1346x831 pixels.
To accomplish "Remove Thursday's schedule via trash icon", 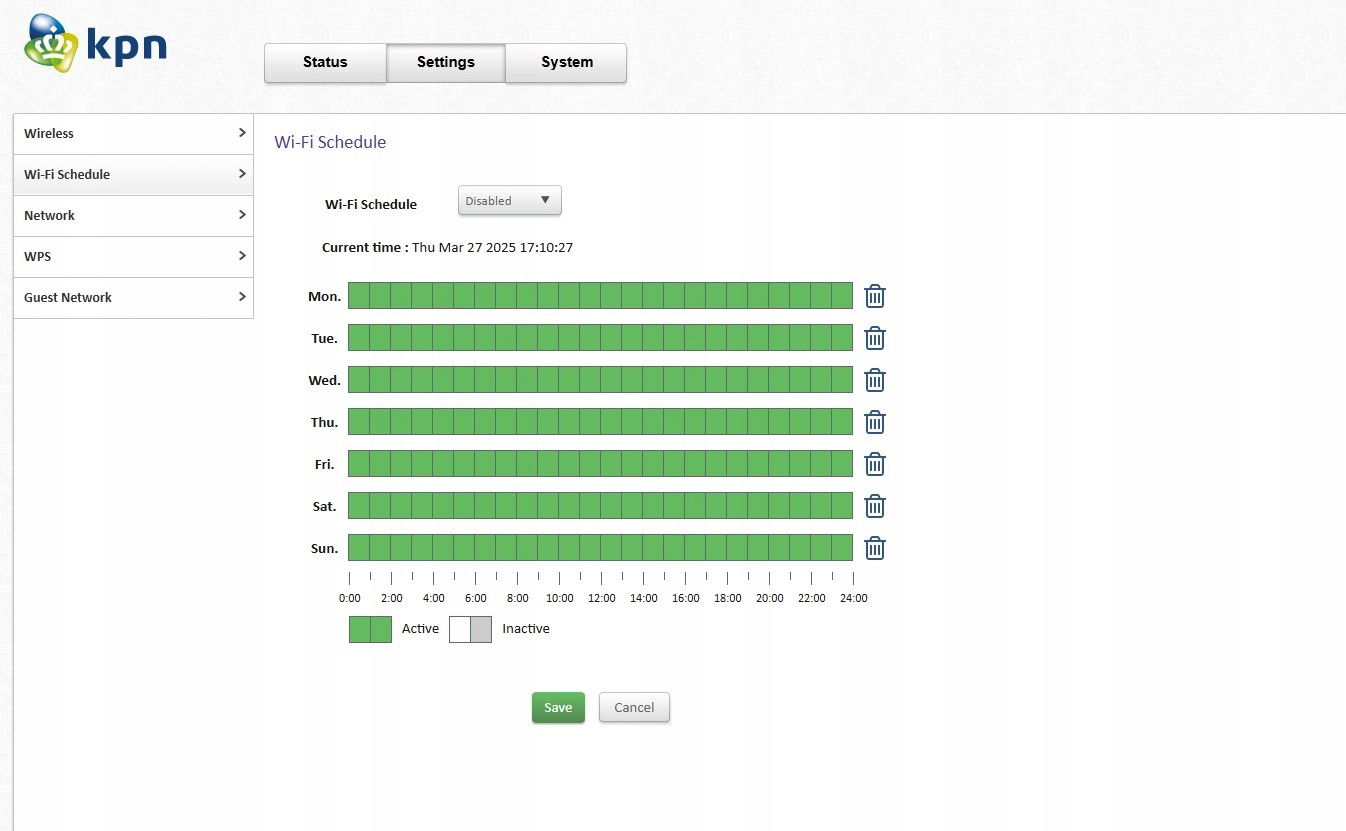I will [875, 422].
